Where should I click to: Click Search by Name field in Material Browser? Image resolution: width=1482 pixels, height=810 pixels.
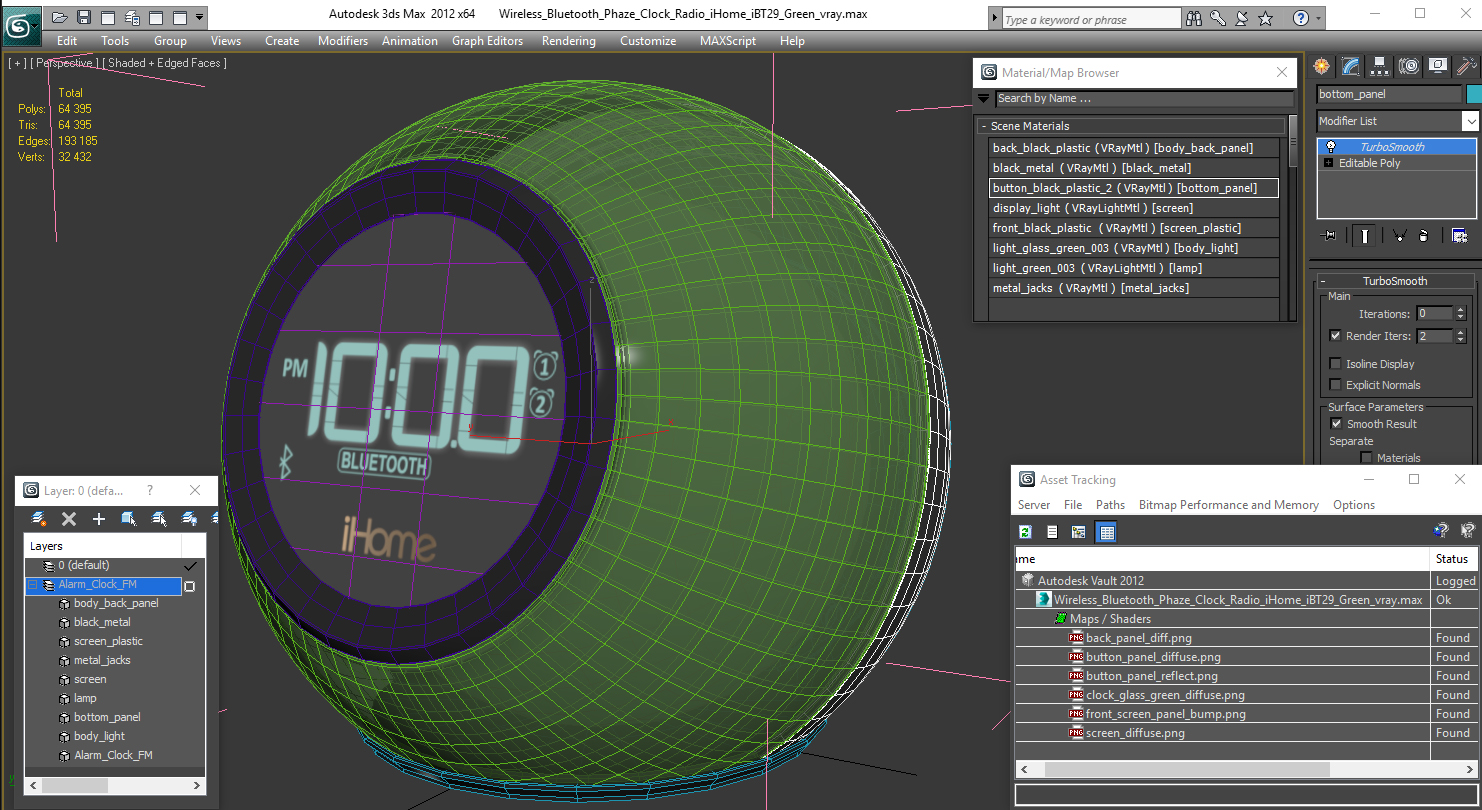1144,98
